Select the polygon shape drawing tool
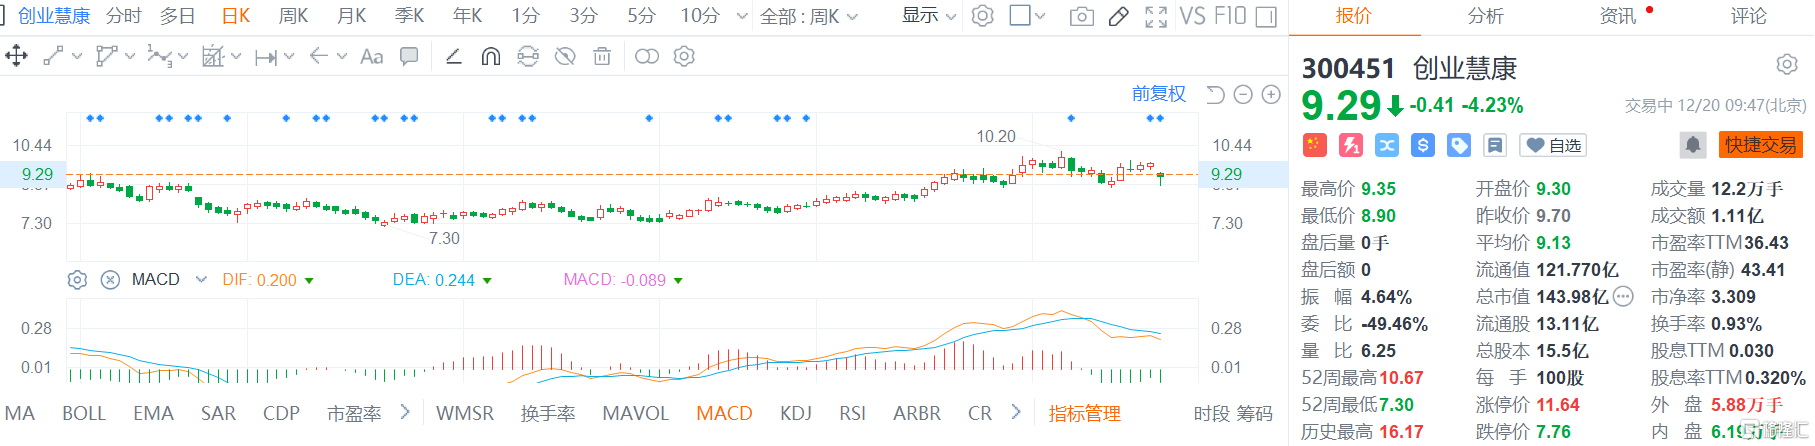This screenshot has height=446, width=1815. tap(105, 57)
